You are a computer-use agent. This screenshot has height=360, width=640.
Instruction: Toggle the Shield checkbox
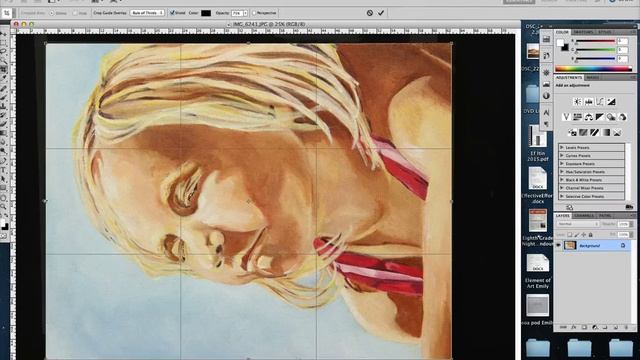pos(172,13)
